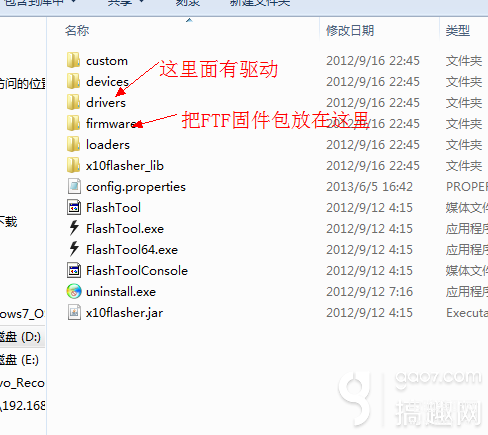
Task: Select the FlashTool64.exe lightning icon
Action: [74, 249]
